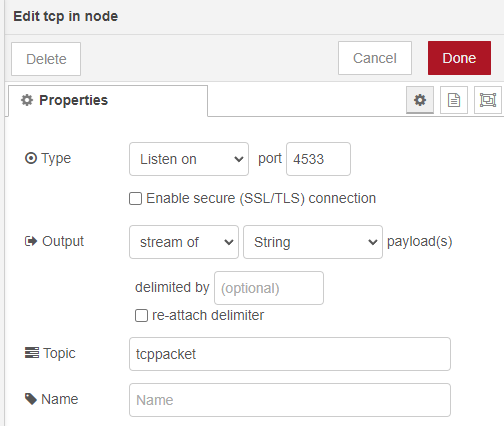Open the Listen on type dropdown
504x426 pixels.
[189, 159]
